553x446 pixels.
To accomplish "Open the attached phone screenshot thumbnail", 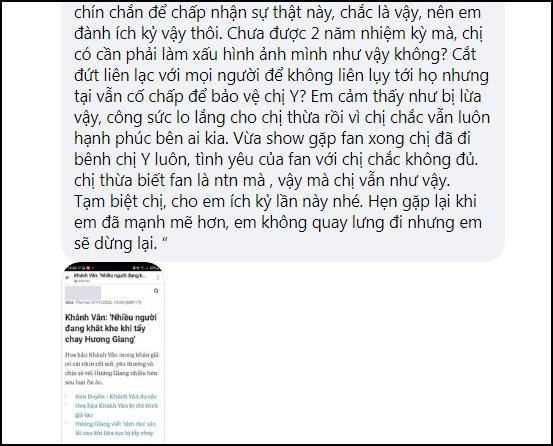I will (113, 352).
